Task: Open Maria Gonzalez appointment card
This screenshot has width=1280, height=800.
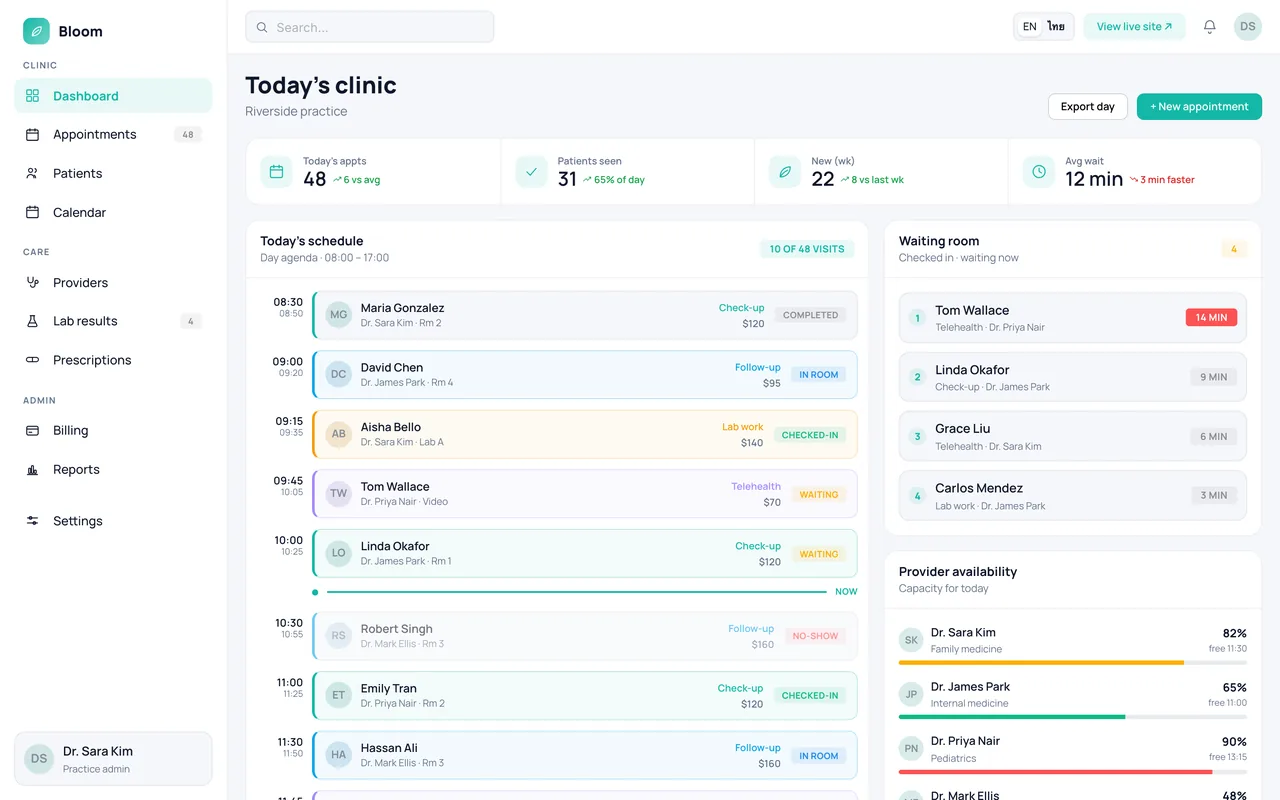Action: coord(585,315)
